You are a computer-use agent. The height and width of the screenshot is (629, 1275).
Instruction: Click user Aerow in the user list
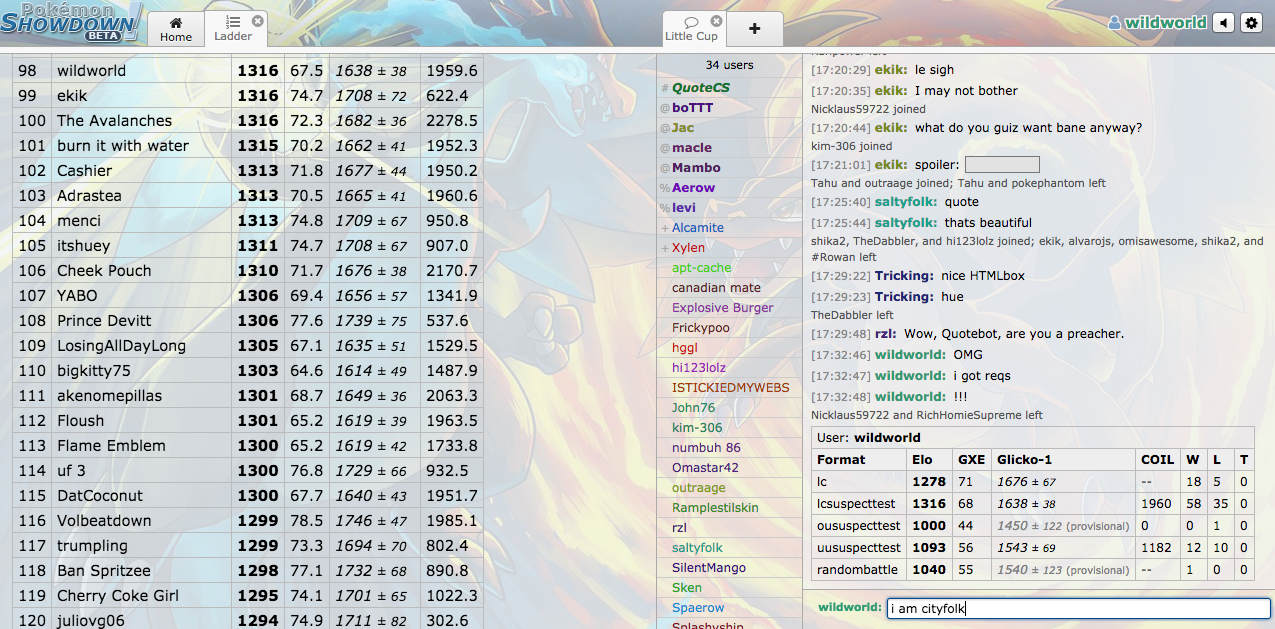[x=693, y=188]
